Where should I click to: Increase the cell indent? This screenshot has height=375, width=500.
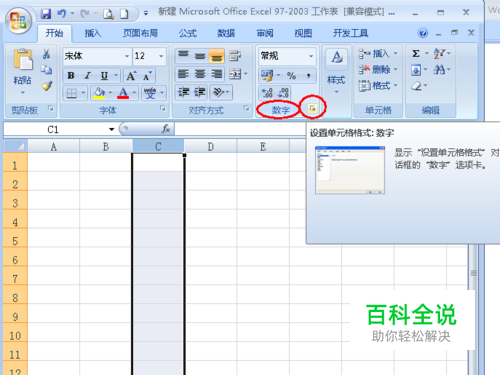click(200, 92)
